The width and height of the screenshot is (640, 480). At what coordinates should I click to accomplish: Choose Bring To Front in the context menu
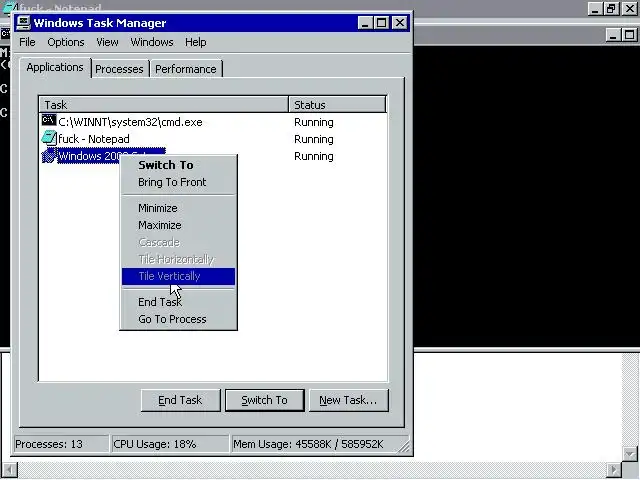pyautogui.click(x=178, y=182)
